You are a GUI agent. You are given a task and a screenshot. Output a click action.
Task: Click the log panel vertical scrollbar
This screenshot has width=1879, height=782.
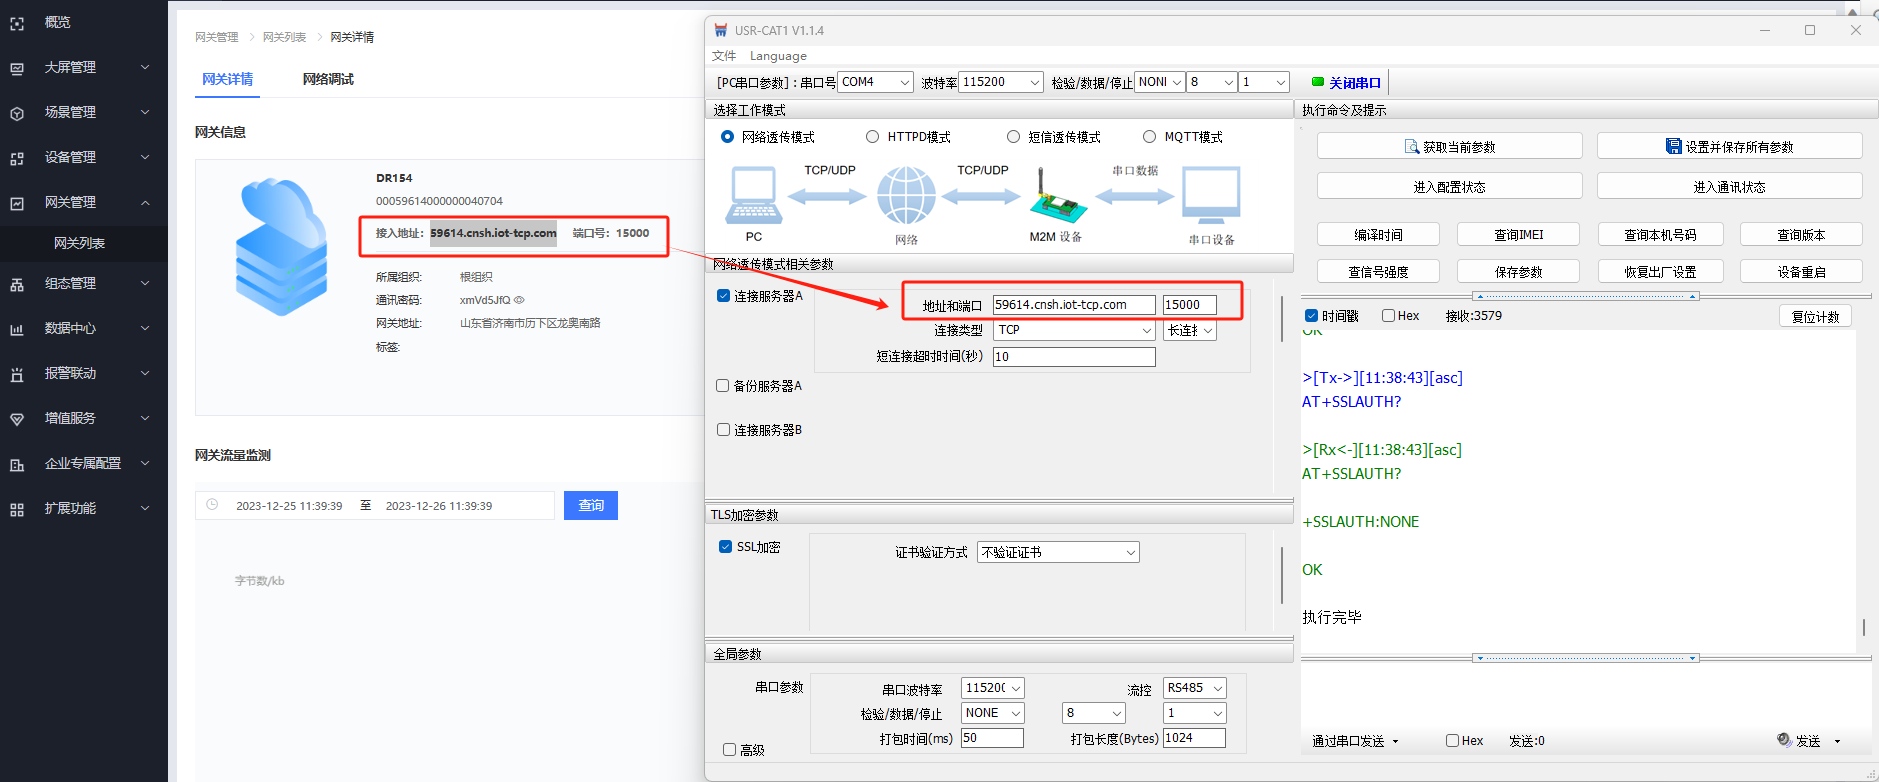coord(1863,627)
